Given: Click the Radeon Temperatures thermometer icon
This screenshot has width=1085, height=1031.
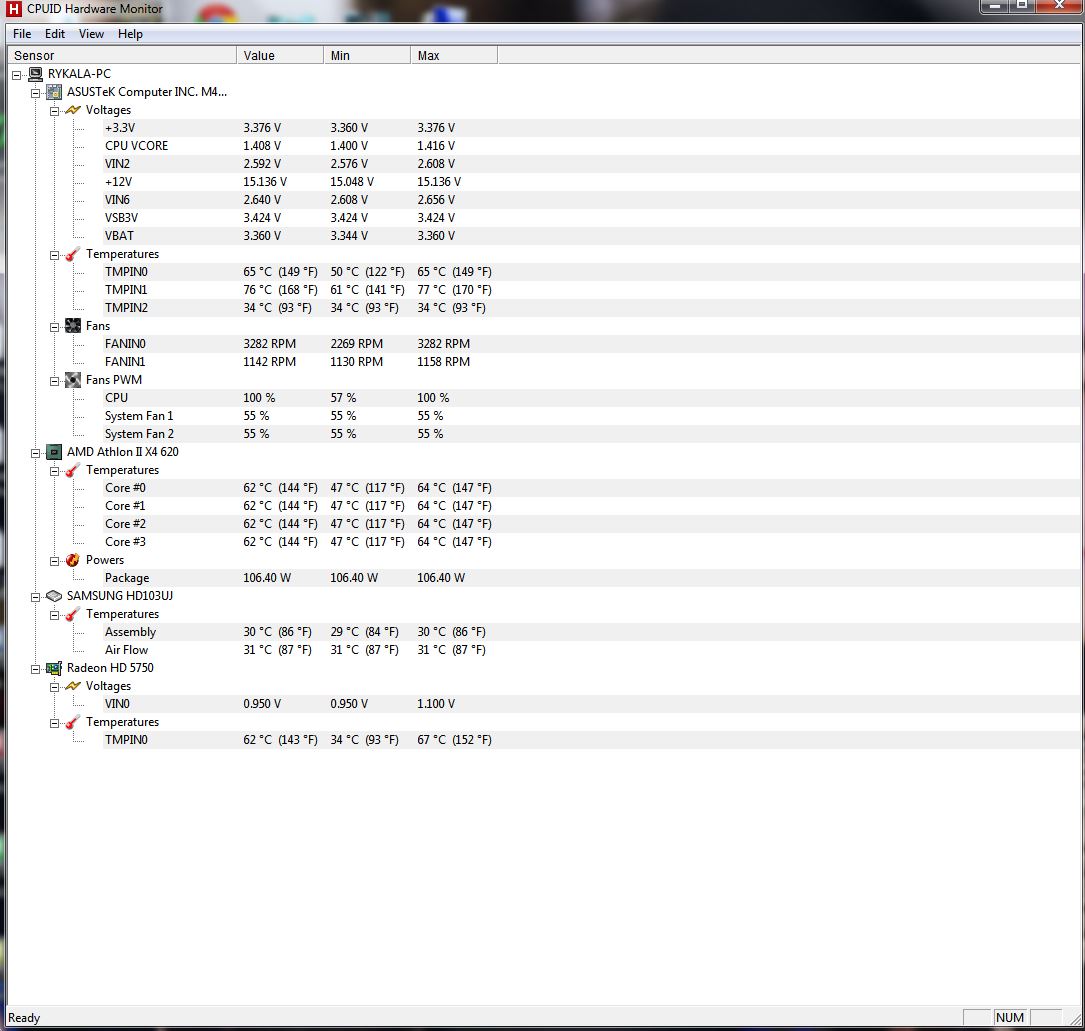Looking at the screenshot, I should [73, 722].
